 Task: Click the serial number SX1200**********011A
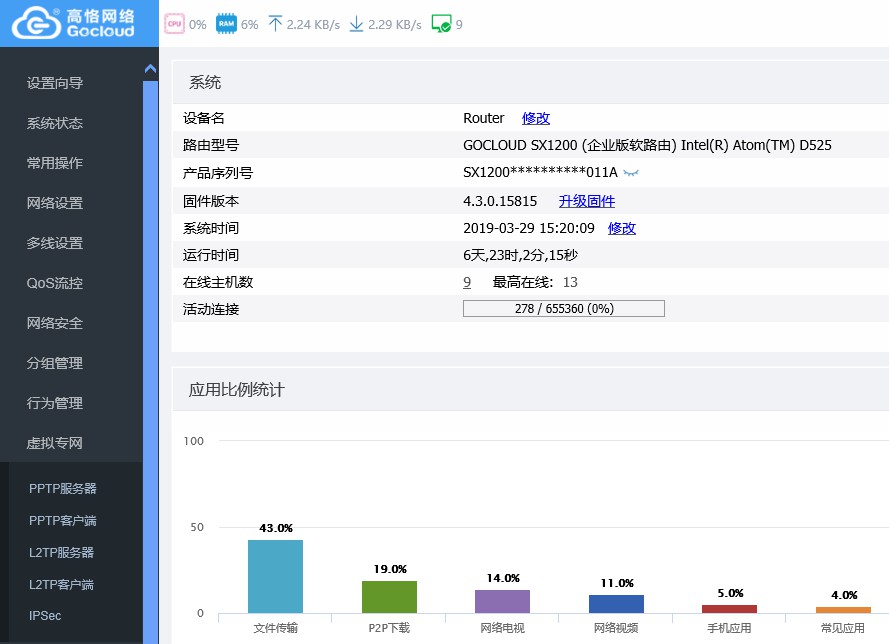click(540, 172)
